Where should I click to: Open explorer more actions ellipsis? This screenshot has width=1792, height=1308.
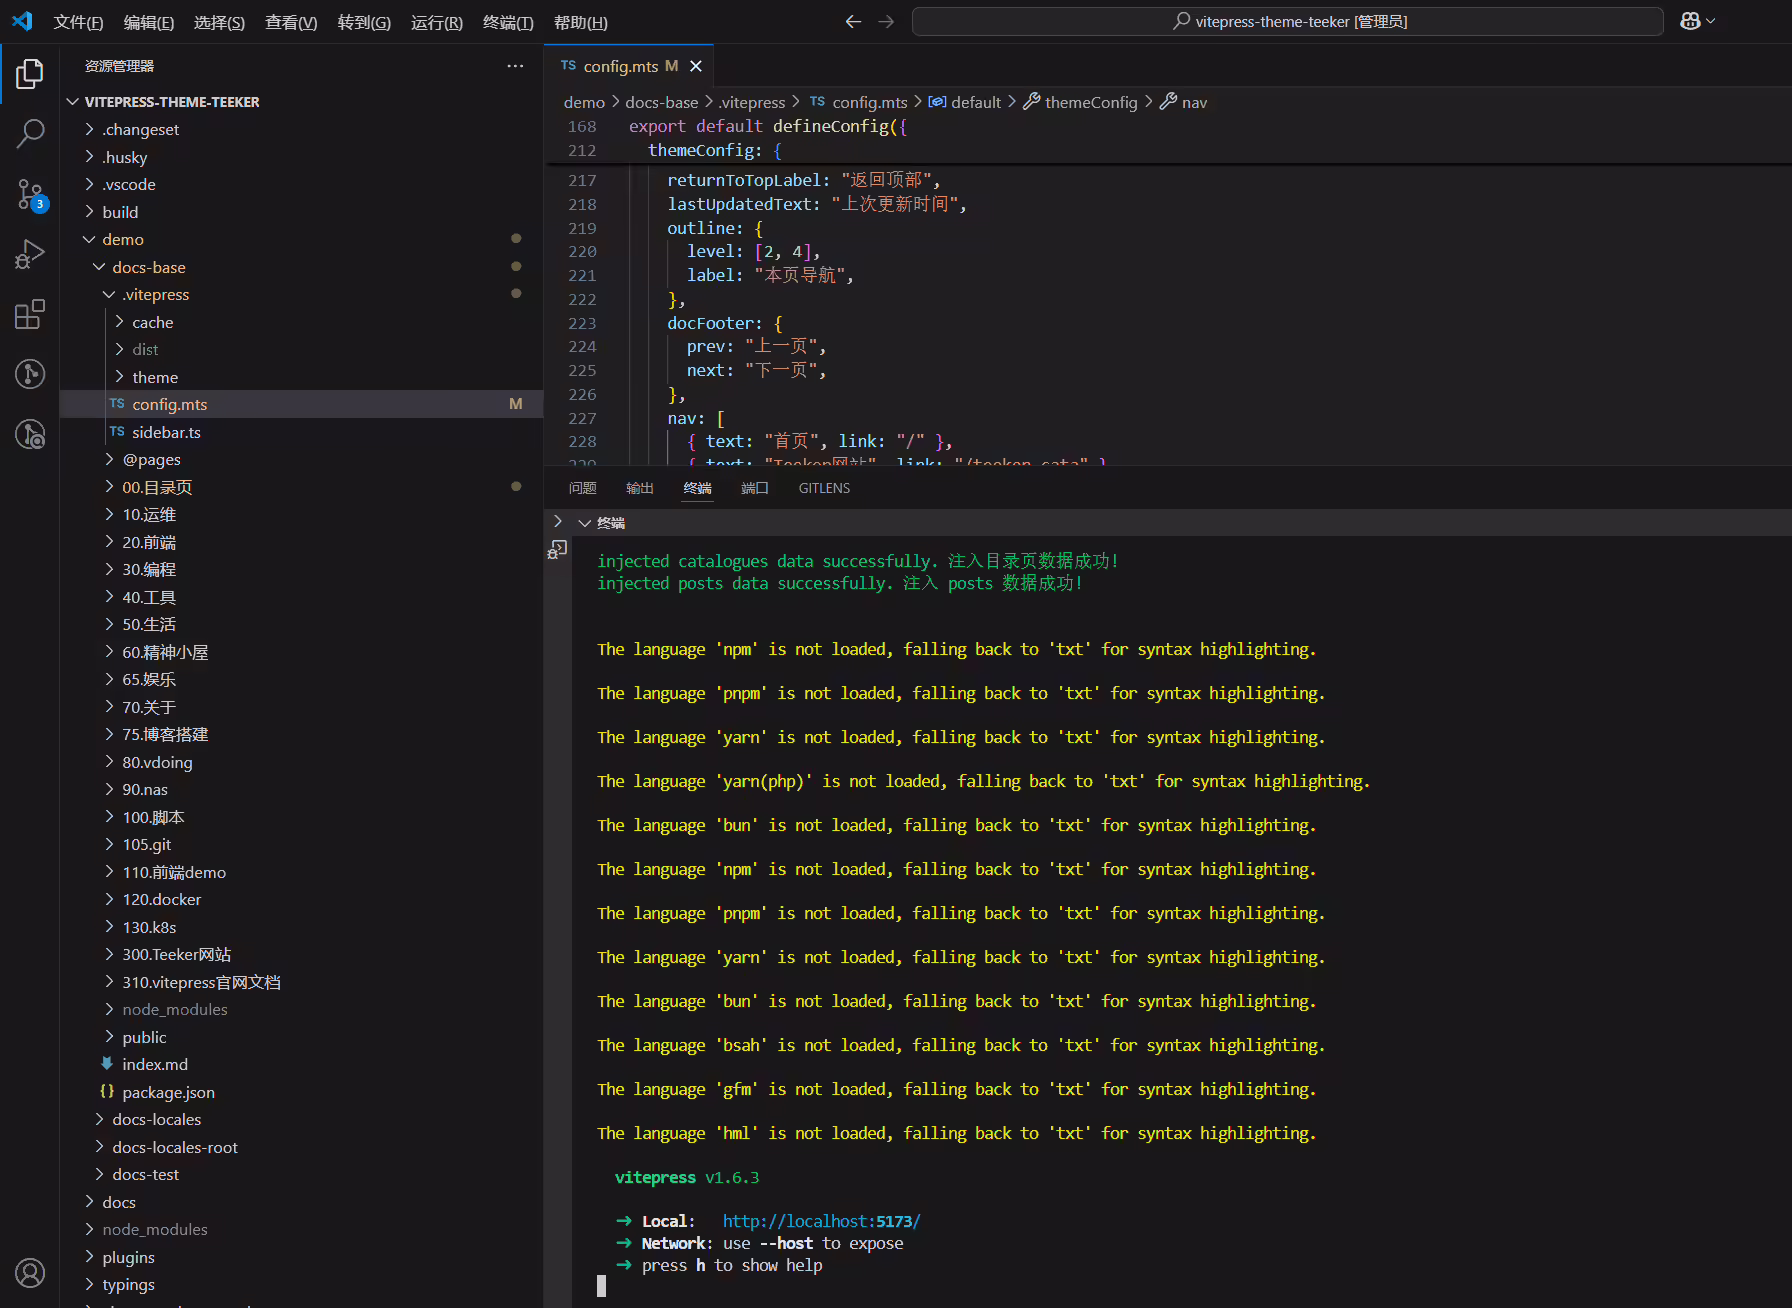(x=515, y=66)
